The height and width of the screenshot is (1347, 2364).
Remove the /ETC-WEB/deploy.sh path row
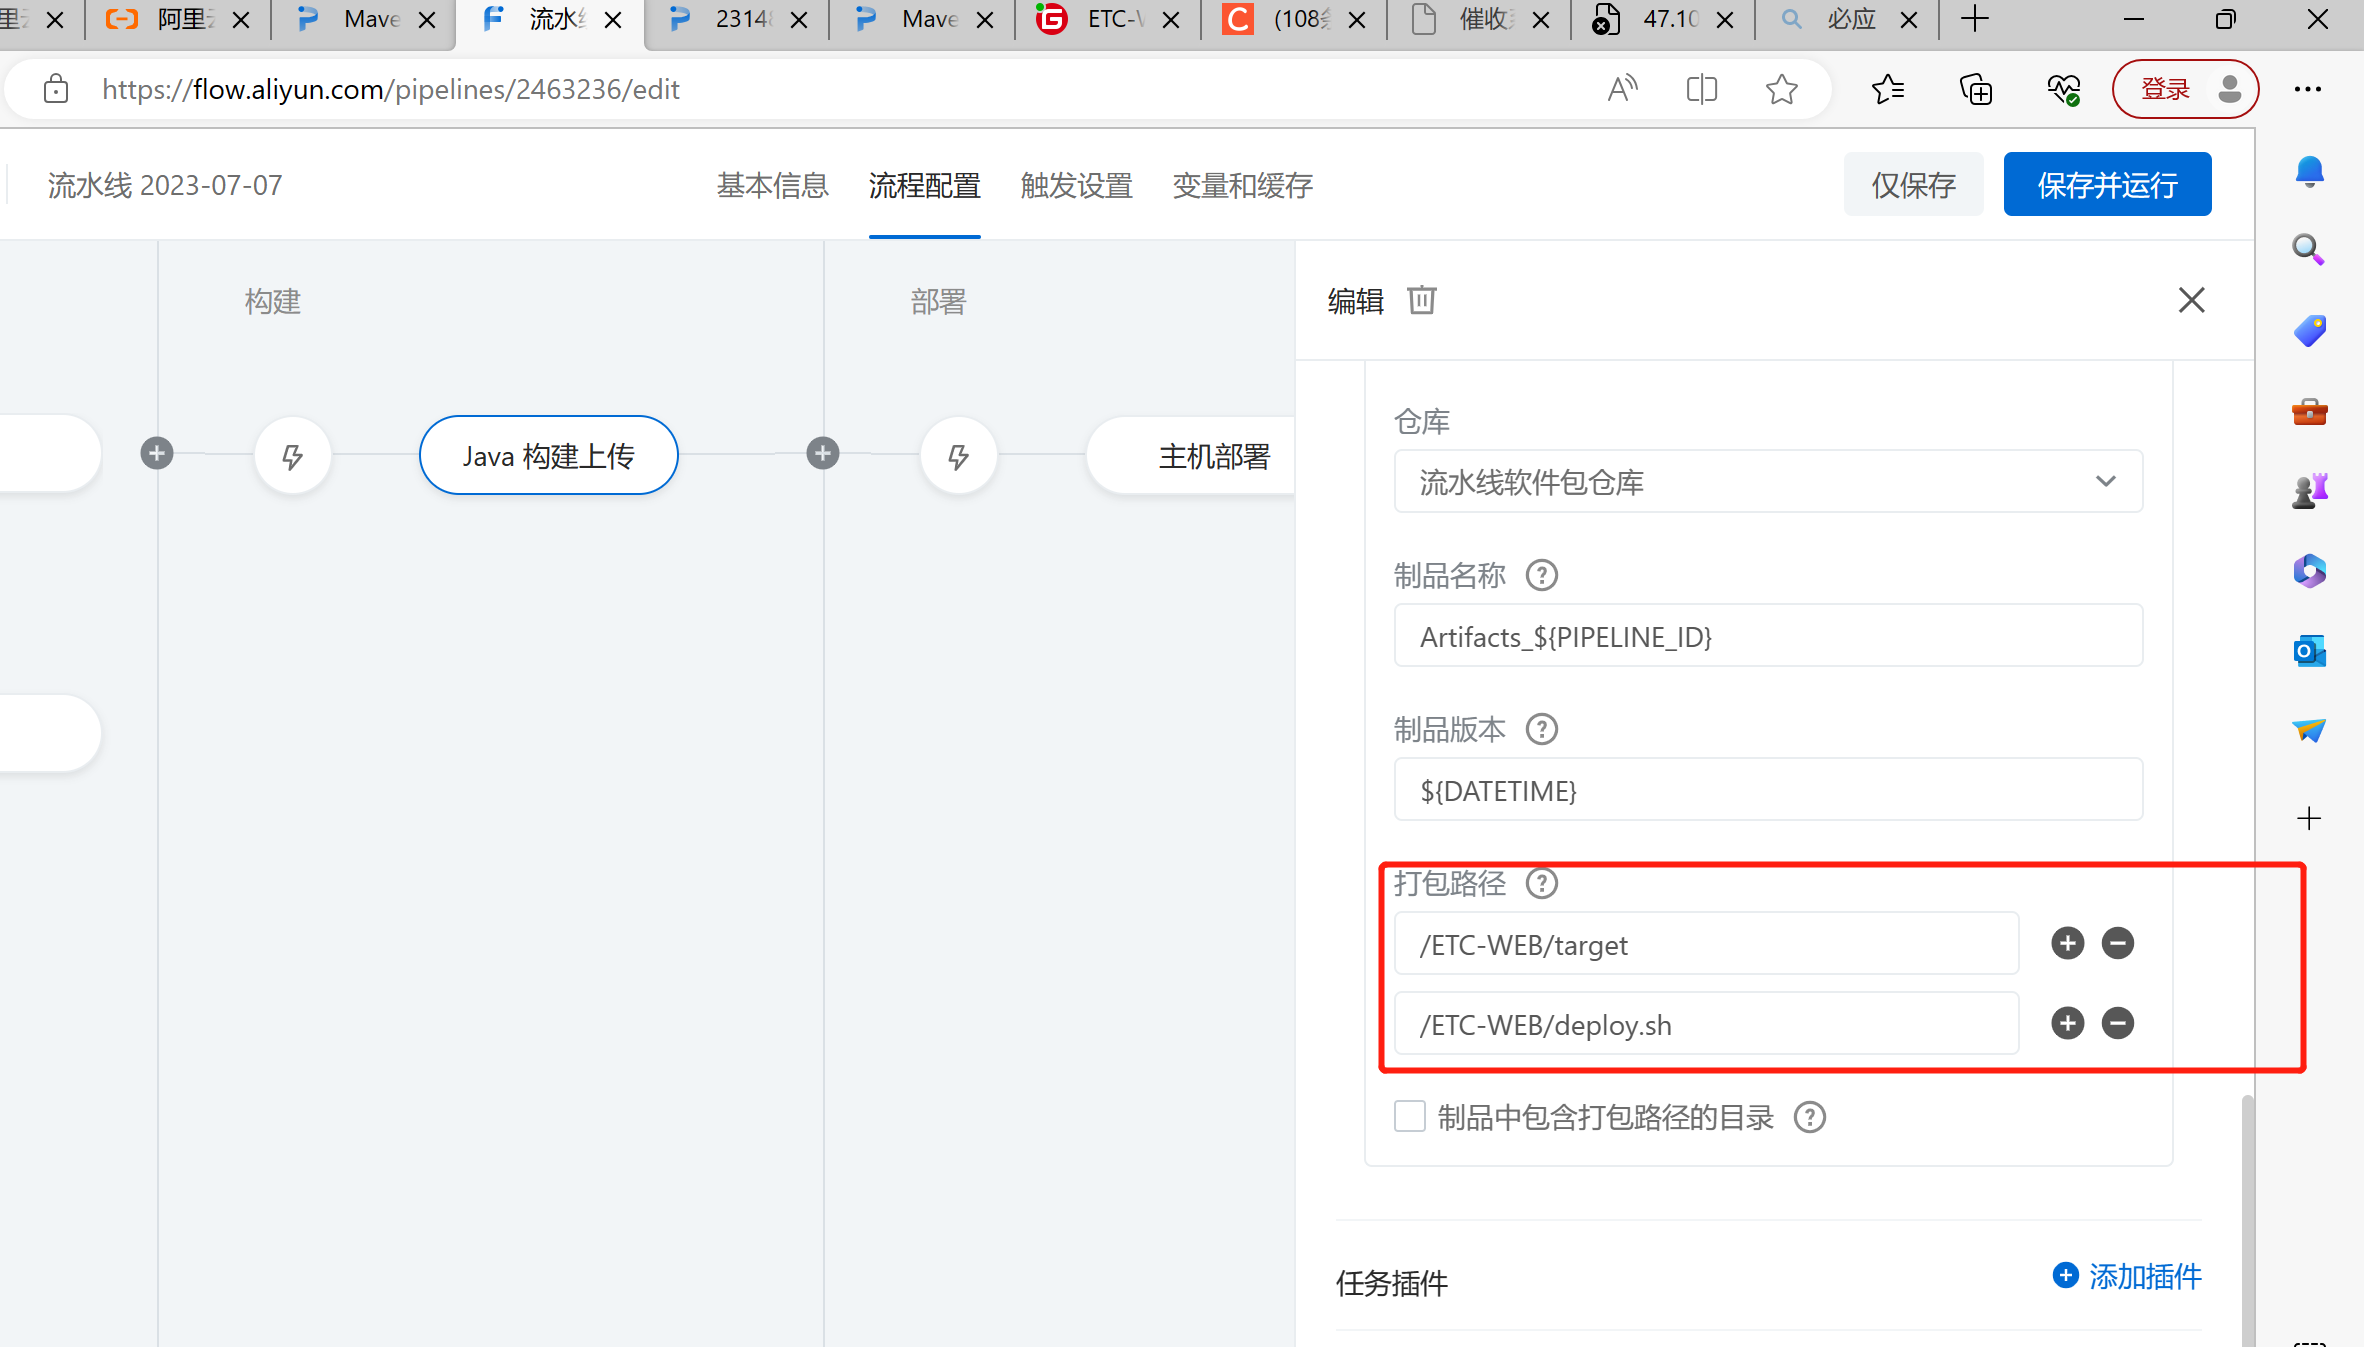tap(2117, 1023)
